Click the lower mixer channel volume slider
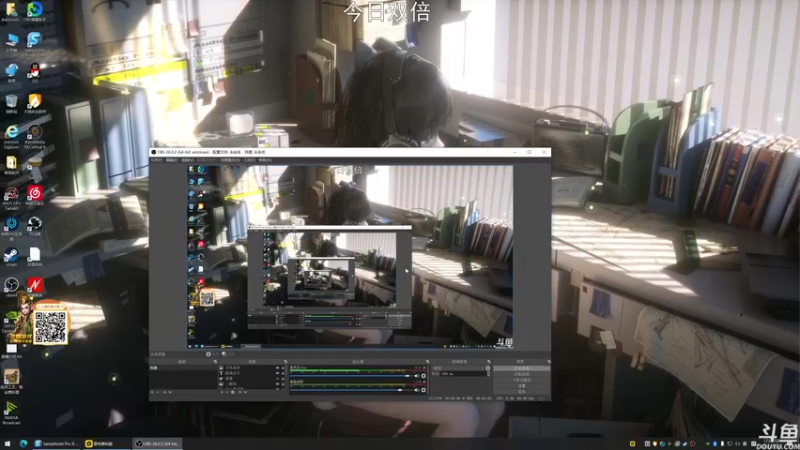Image resolution: width=800 pixels, height=450 pixels. coord(352,390)
